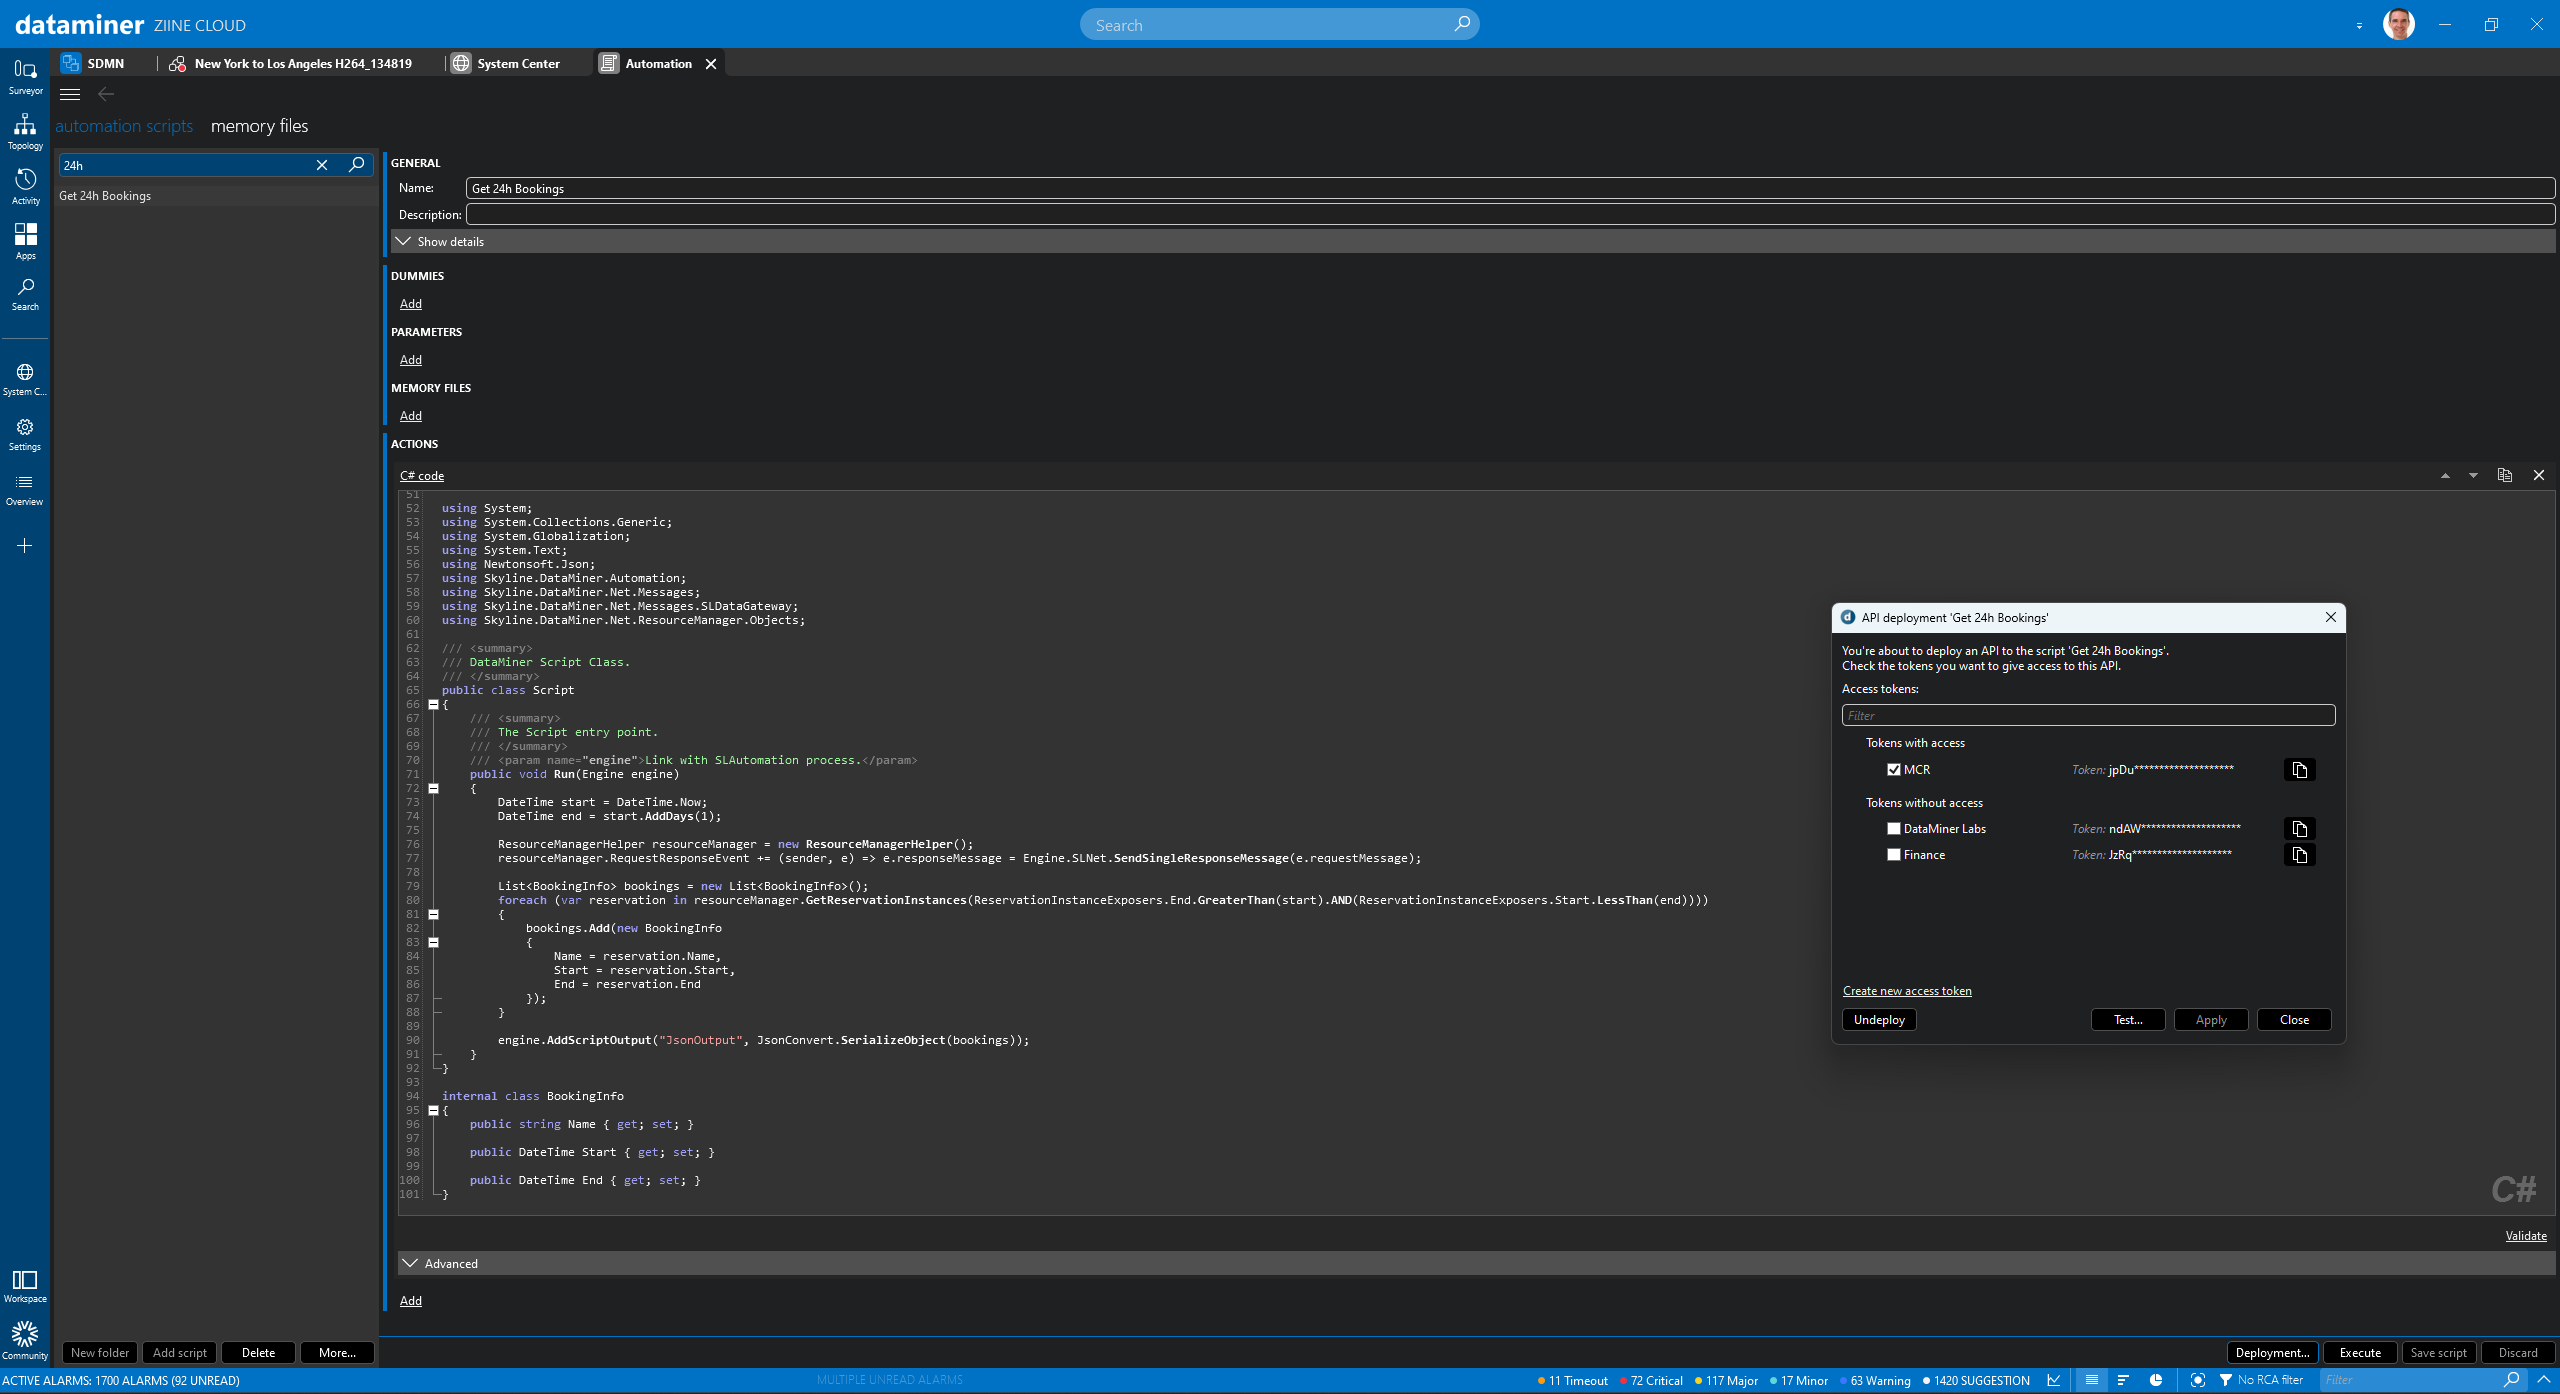Open the Activity sidebar module
Image resolution: width=2560 pixels, height=1394 pixels.
[25, 187]
